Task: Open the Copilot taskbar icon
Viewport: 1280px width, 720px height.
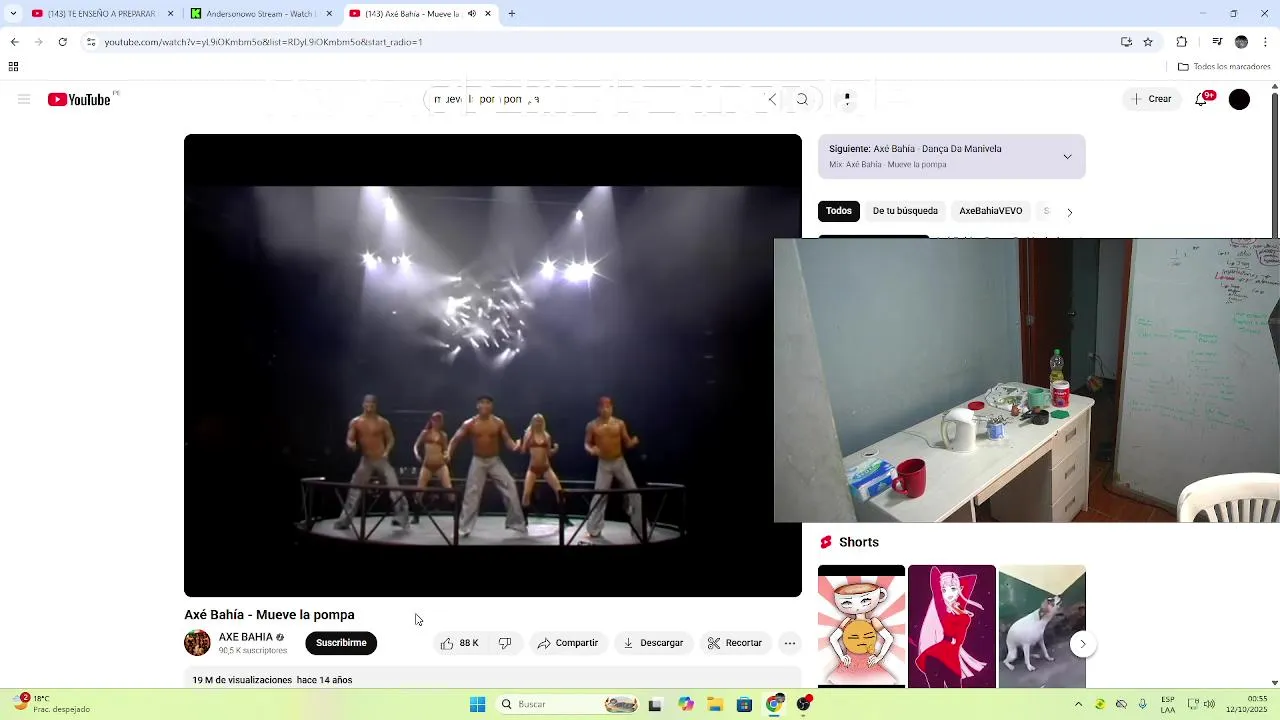Action: (x=685, y=704)
